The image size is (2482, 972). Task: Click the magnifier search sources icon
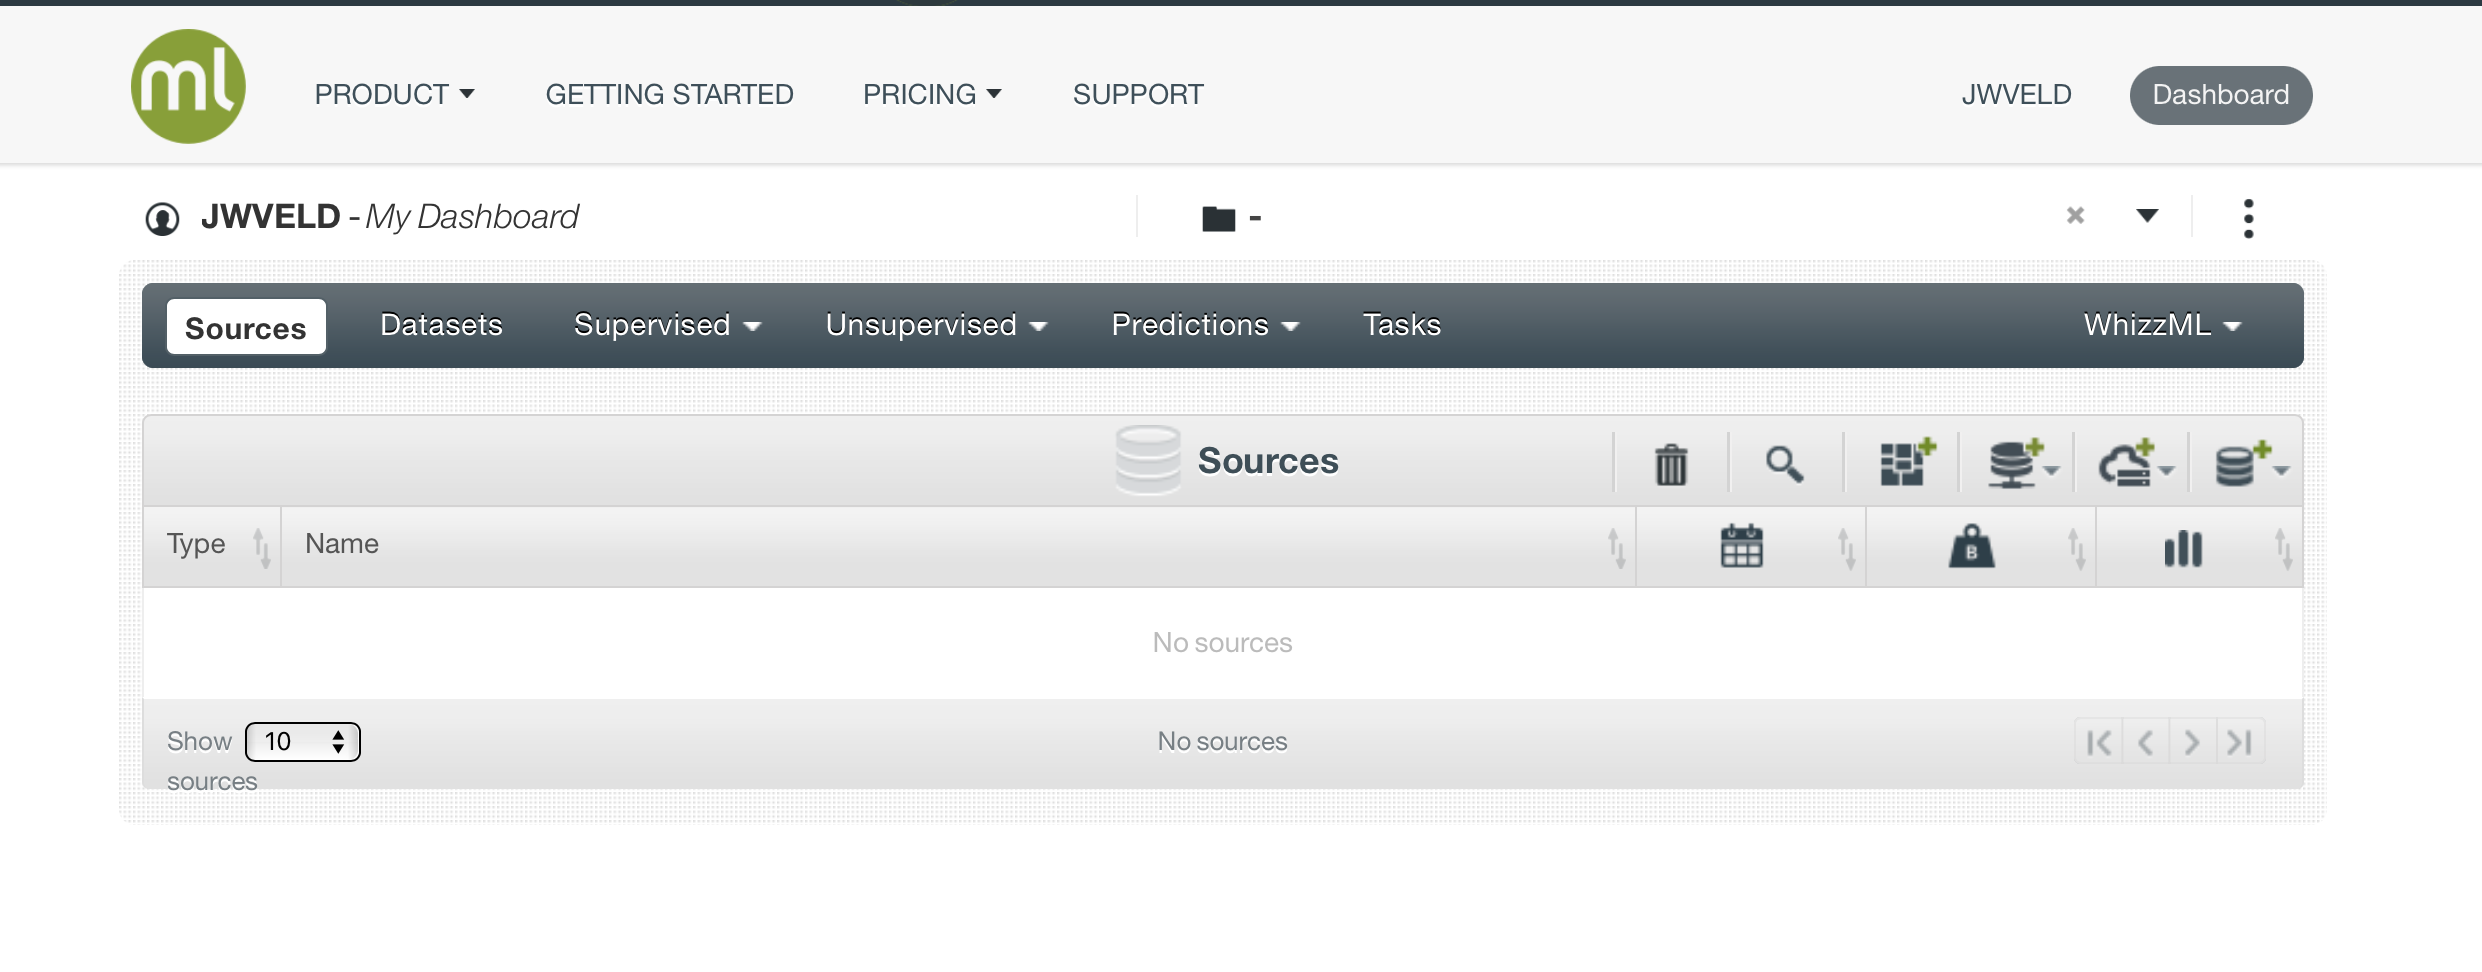click(x=1784, y=464)
